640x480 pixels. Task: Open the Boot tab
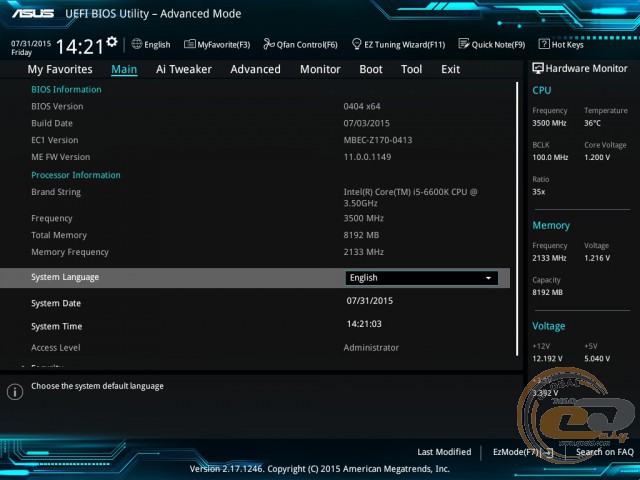[371, 69]
